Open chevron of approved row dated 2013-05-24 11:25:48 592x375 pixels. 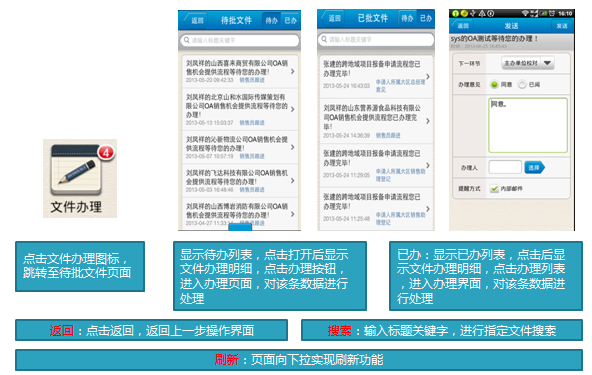click(428, 209)
